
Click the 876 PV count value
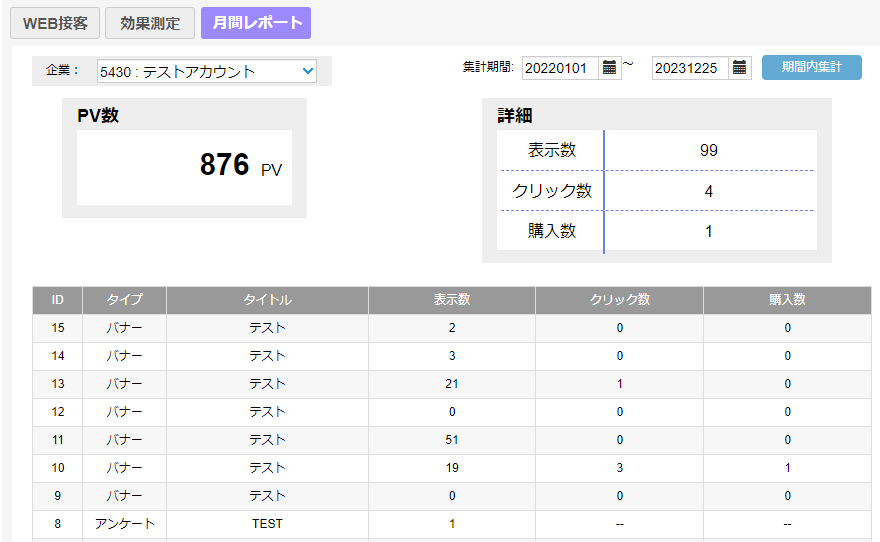click(225, 166)
